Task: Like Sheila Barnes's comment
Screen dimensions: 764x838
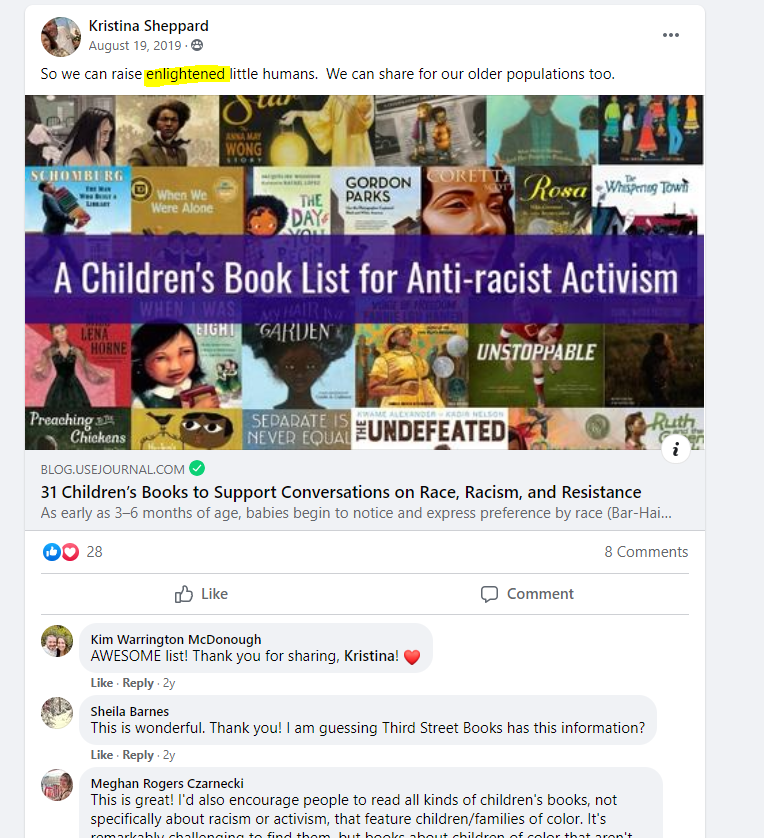Action: 102,755
